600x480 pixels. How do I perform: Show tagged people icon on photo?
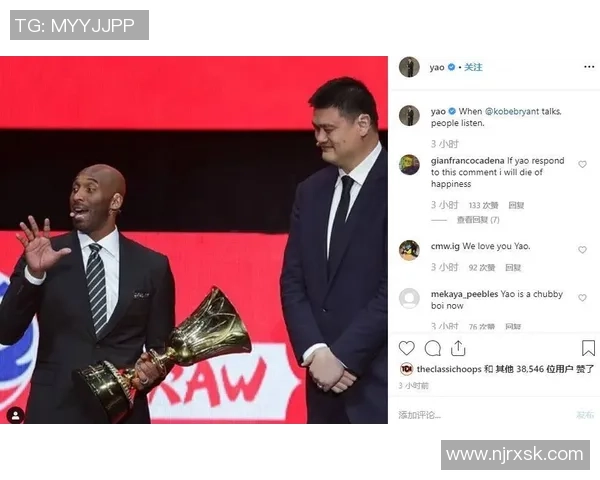click(x=15, y=416)
